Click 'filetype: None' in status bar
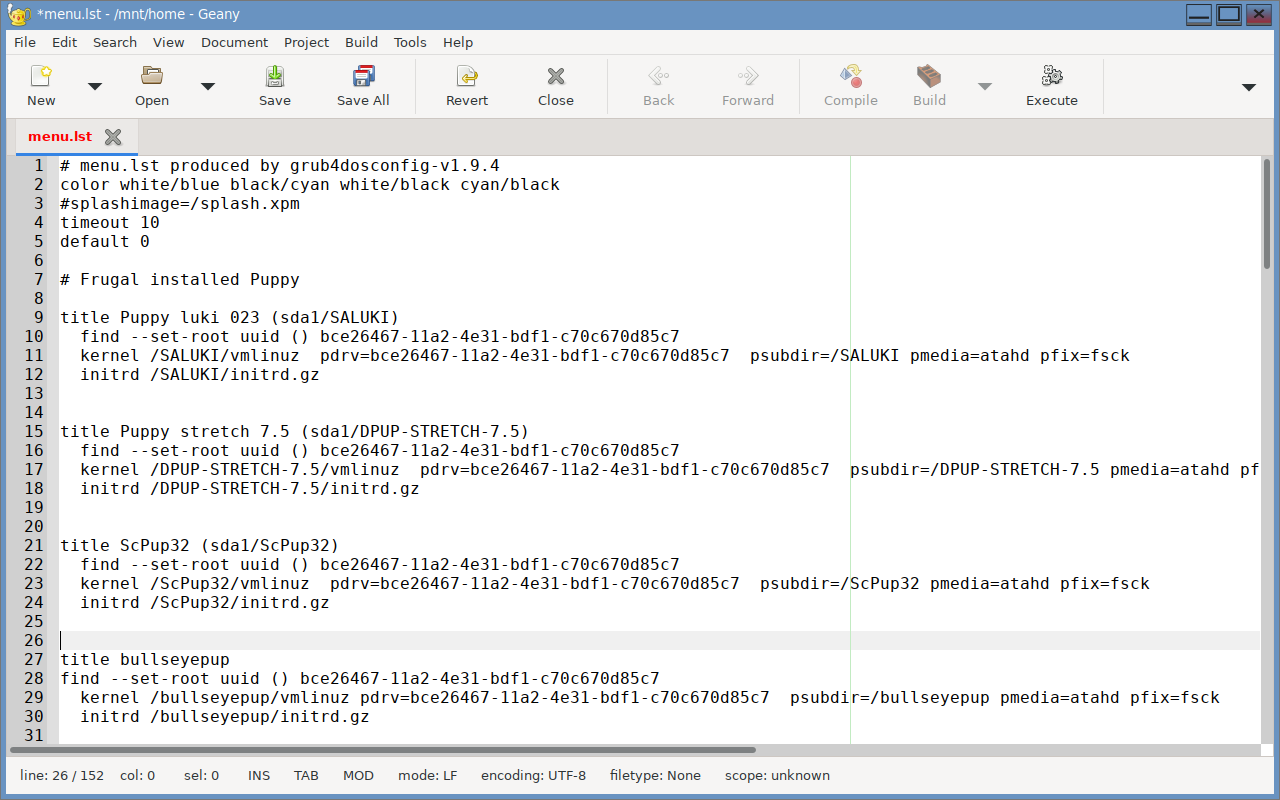This screenshot has width=1280, height=800. 655,775
